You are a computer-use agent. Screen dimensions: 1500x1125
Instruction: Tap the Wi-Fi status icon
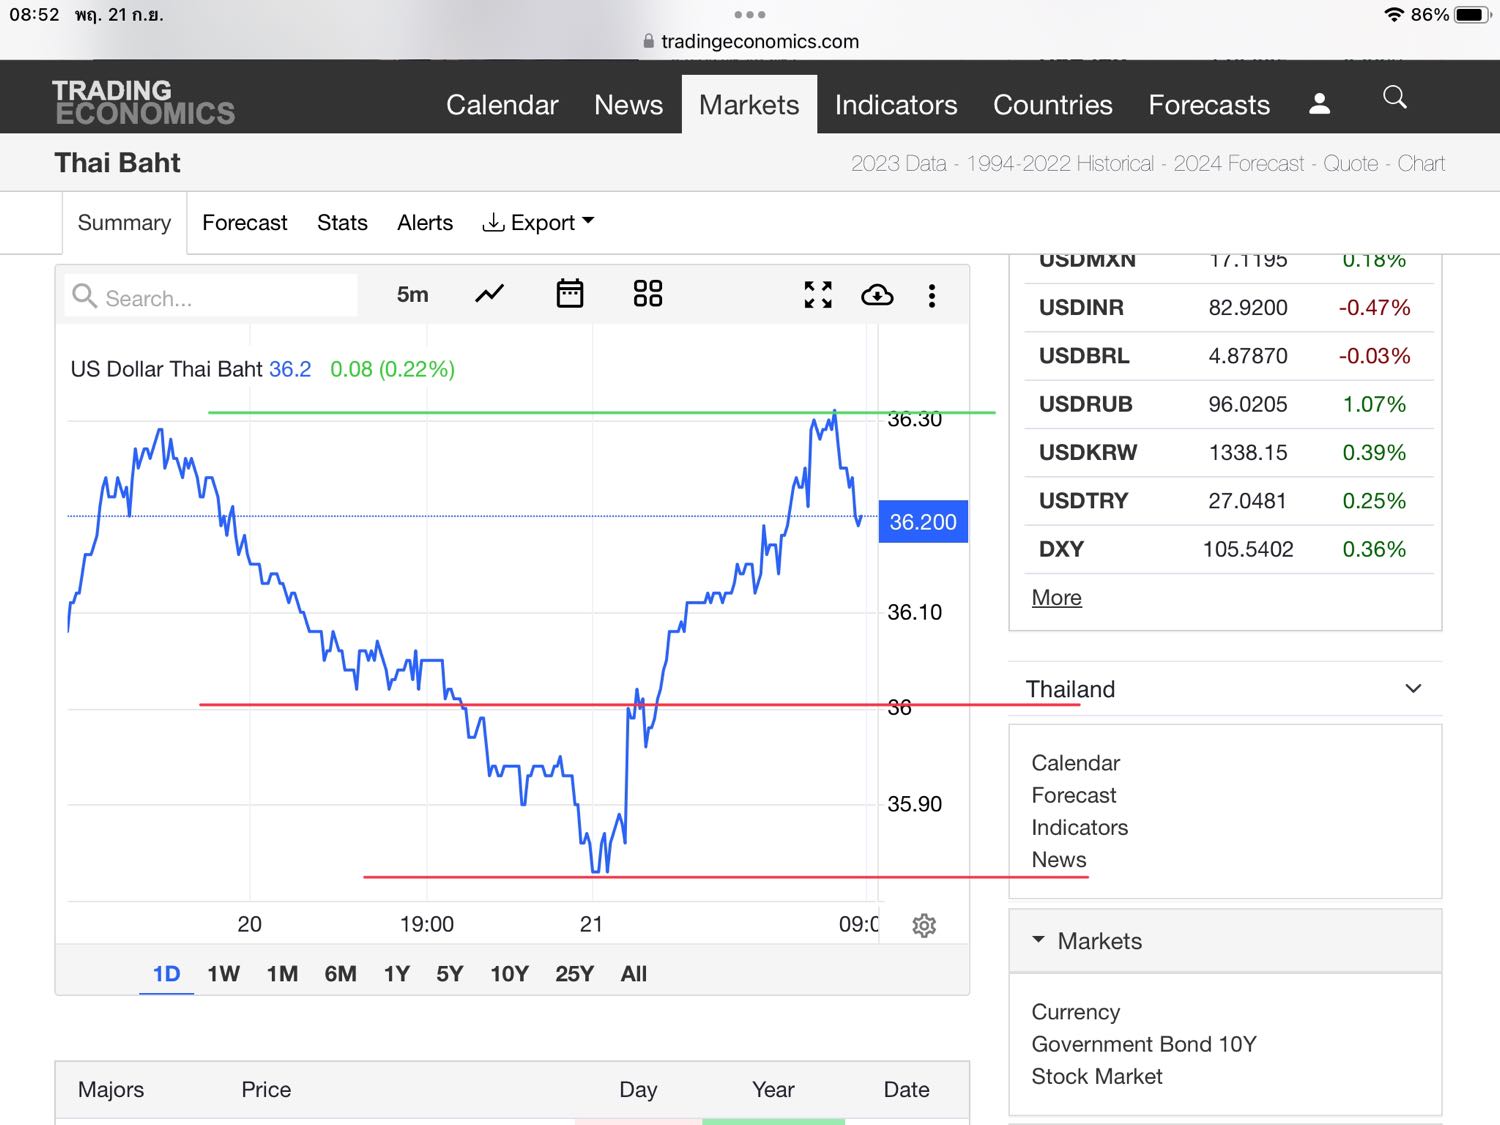point(1394,15)
